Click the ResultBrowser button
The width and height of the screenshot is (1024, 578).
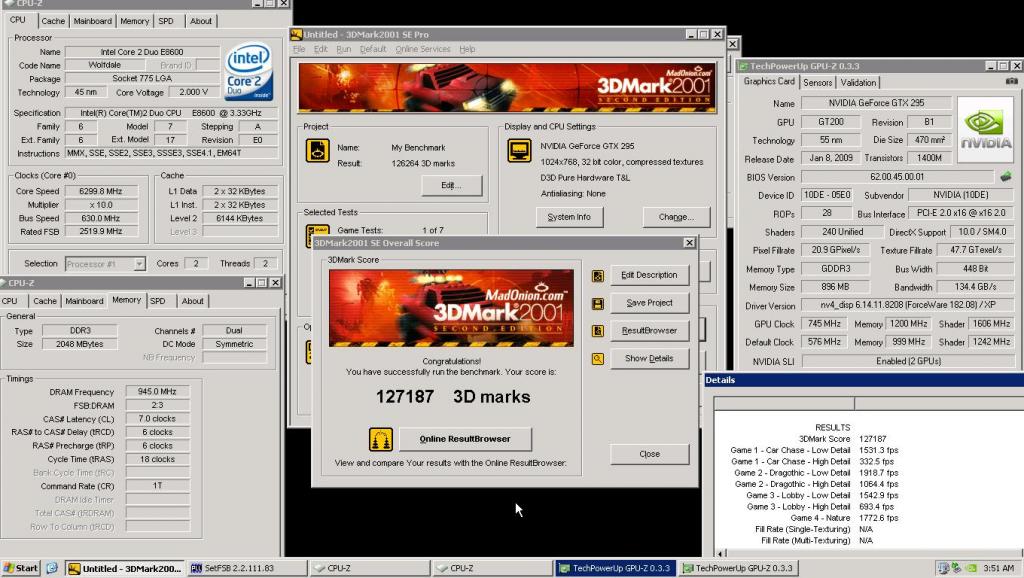coord(649,331)
